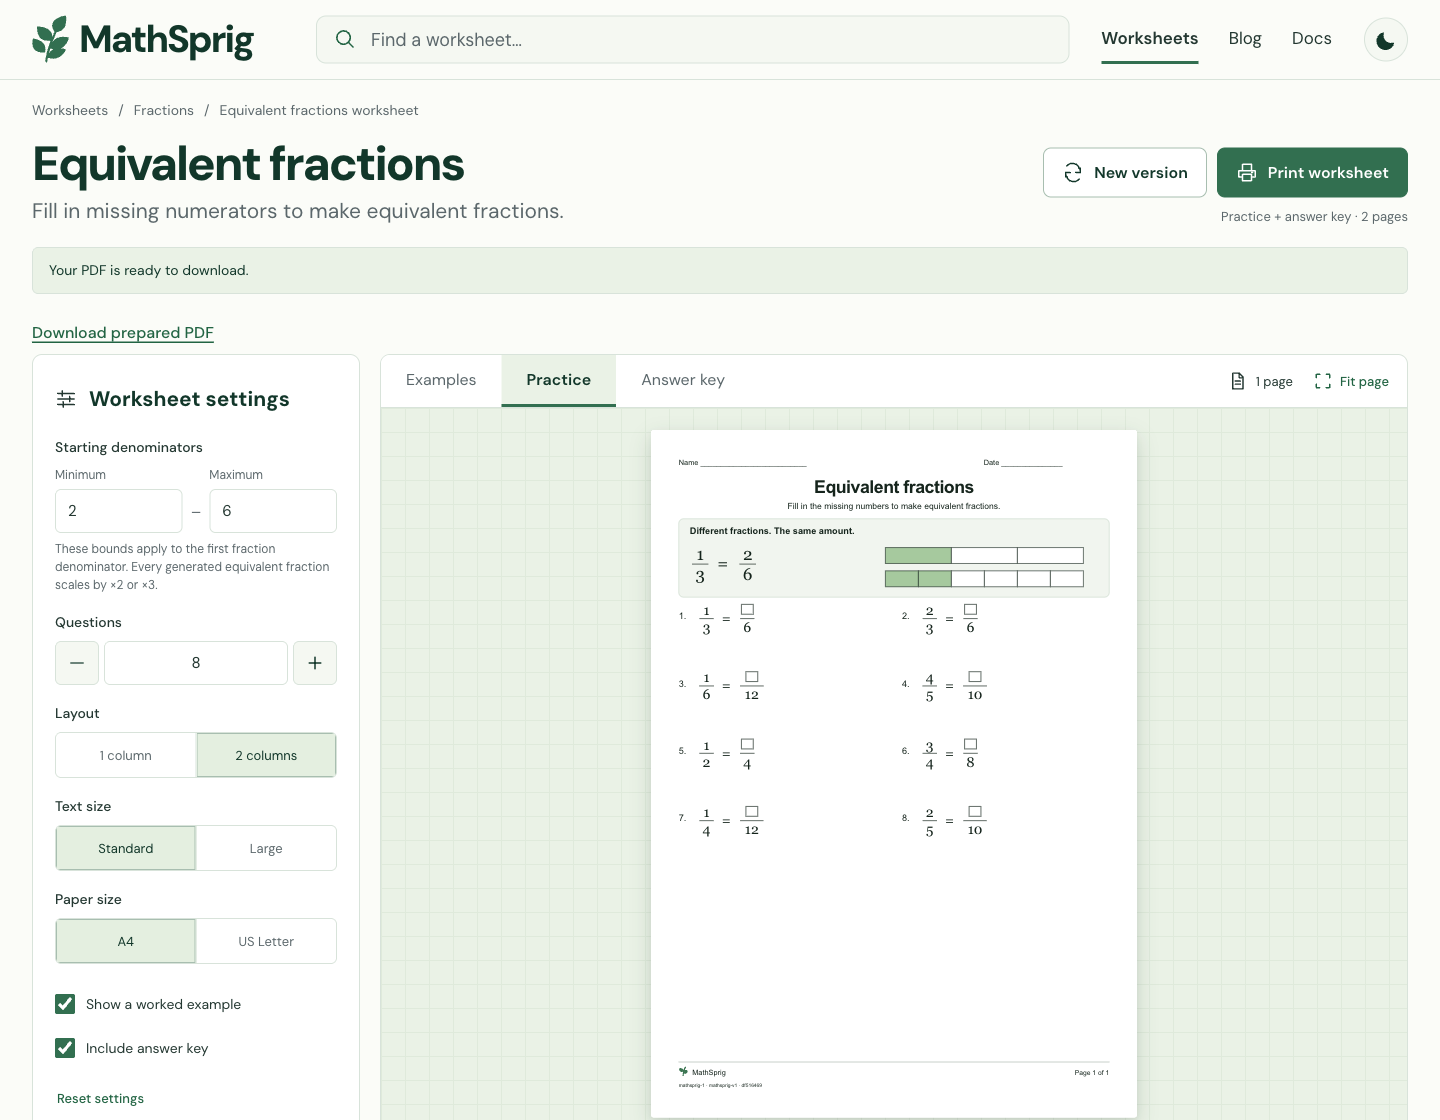Select US Letter paper size
Image resolution: width=1440 pixels, height=1120 pixels.
pos(266,941)
